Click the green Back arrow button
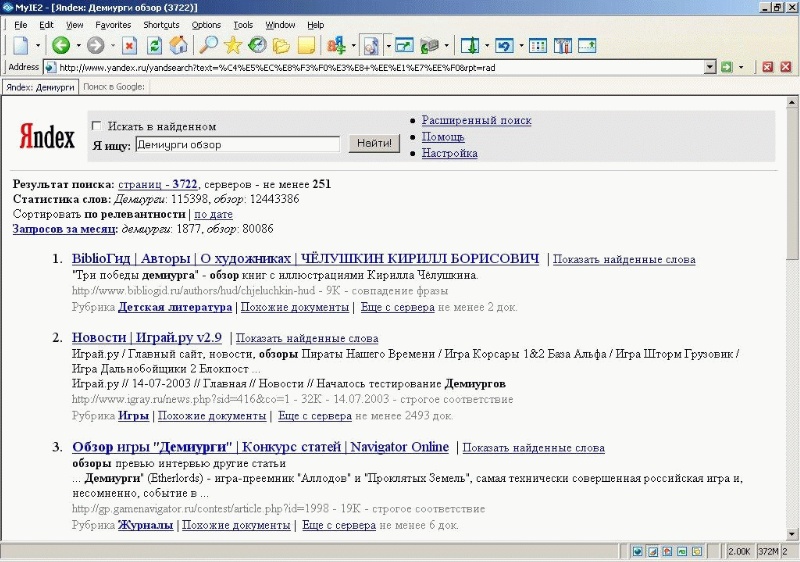This screenshot has height=562, width=800. (x=61, y=46)
